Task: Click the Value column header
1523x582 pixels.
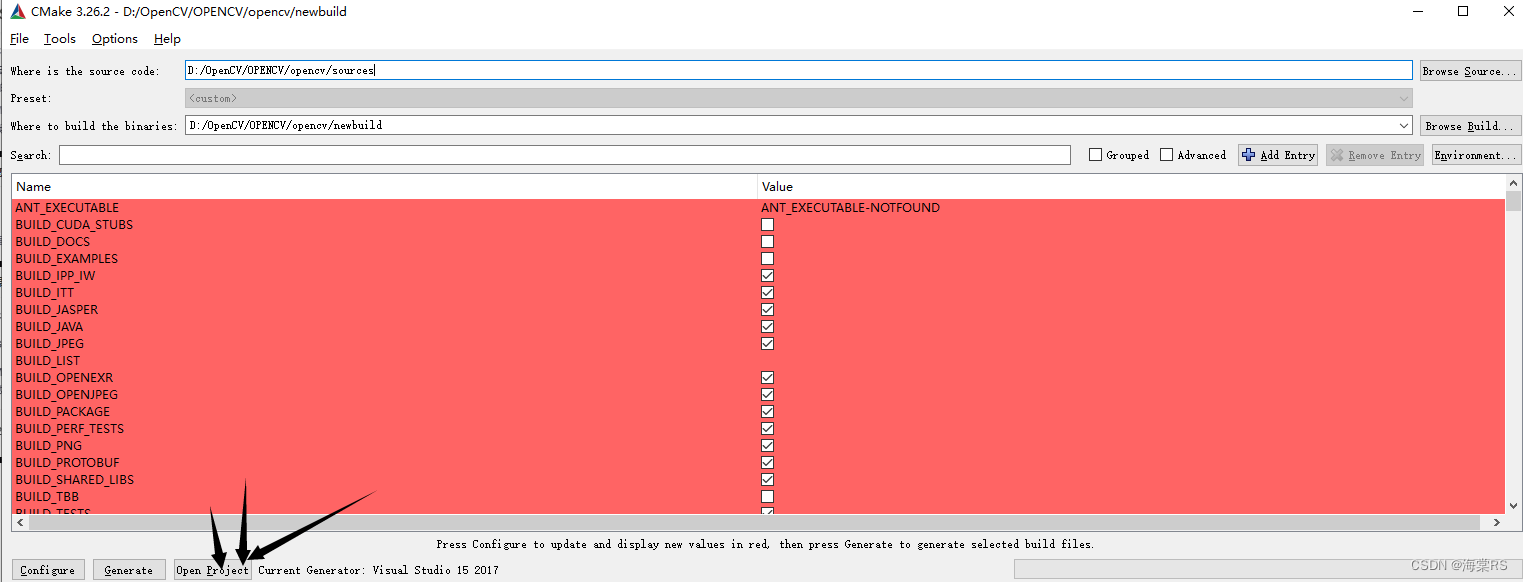Action: (1131, 187)
